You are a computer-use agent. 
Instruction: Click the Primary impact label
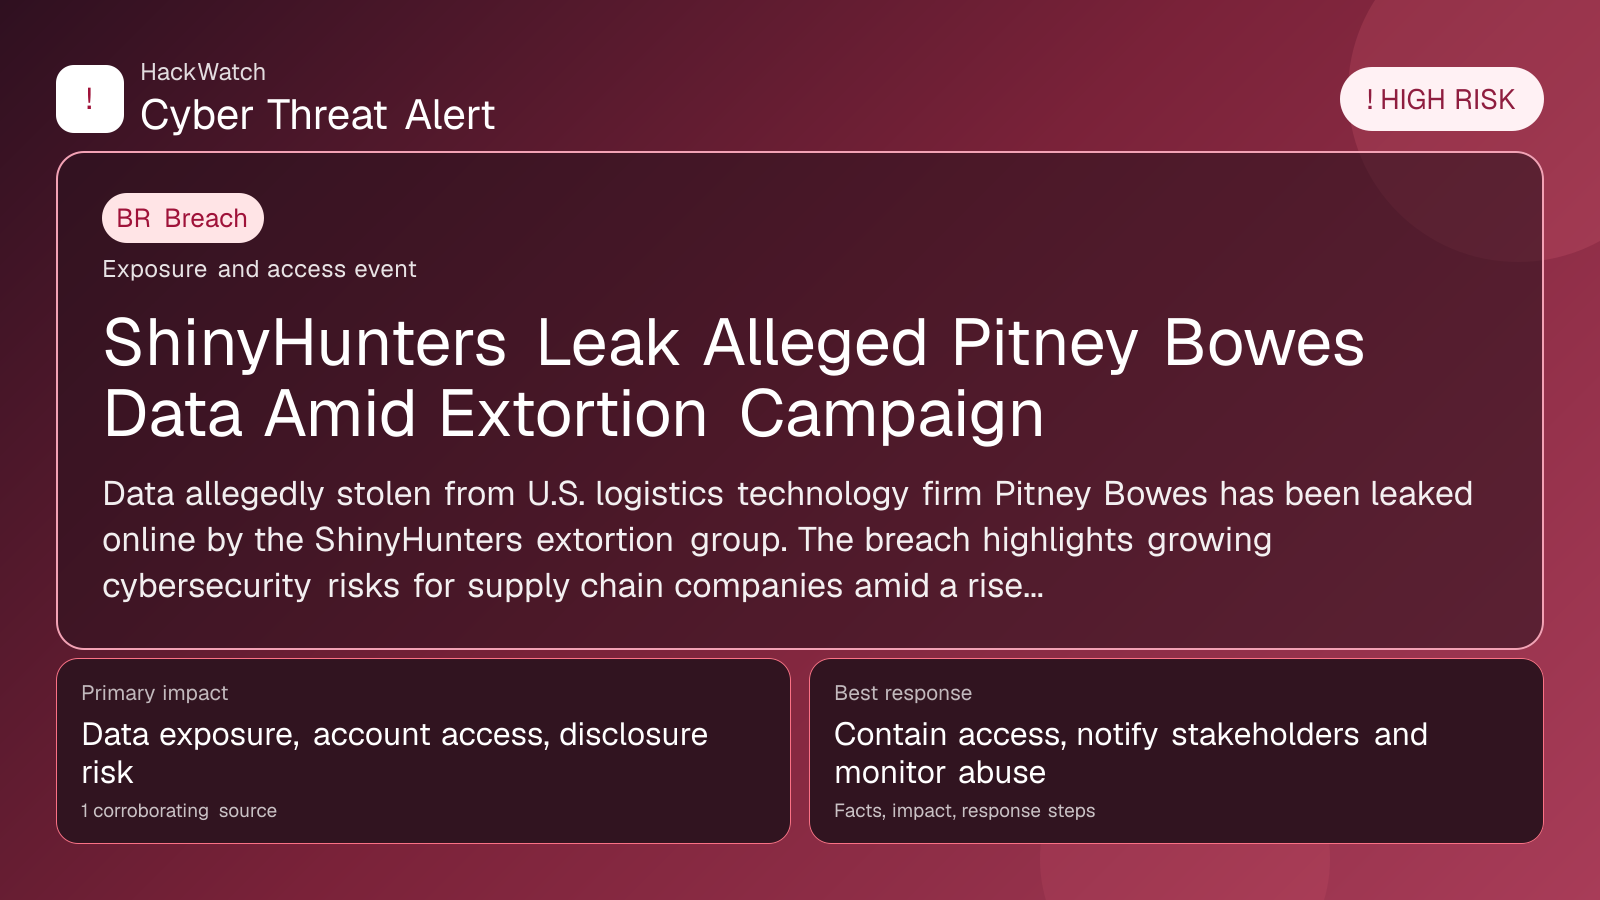pyautogui.click(x=155, y=693)
